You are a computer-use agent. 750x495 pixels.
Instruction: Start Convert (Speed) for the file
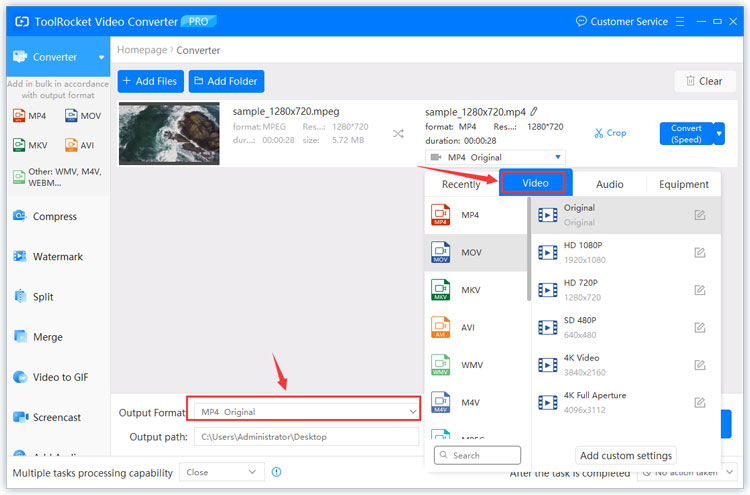pos(686,133)
